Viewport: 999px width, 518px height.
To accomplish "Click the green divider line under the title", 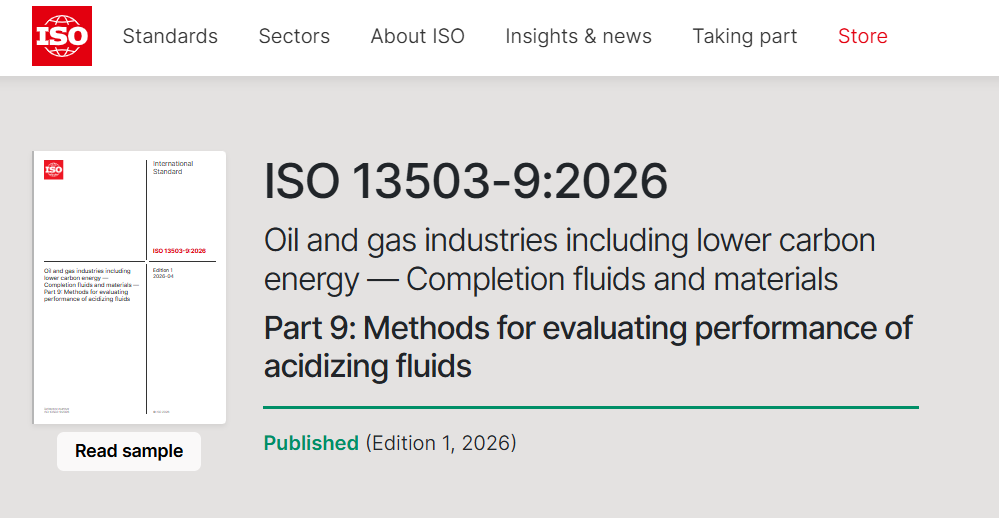I will pyautogui.click(x=590, y=407).
